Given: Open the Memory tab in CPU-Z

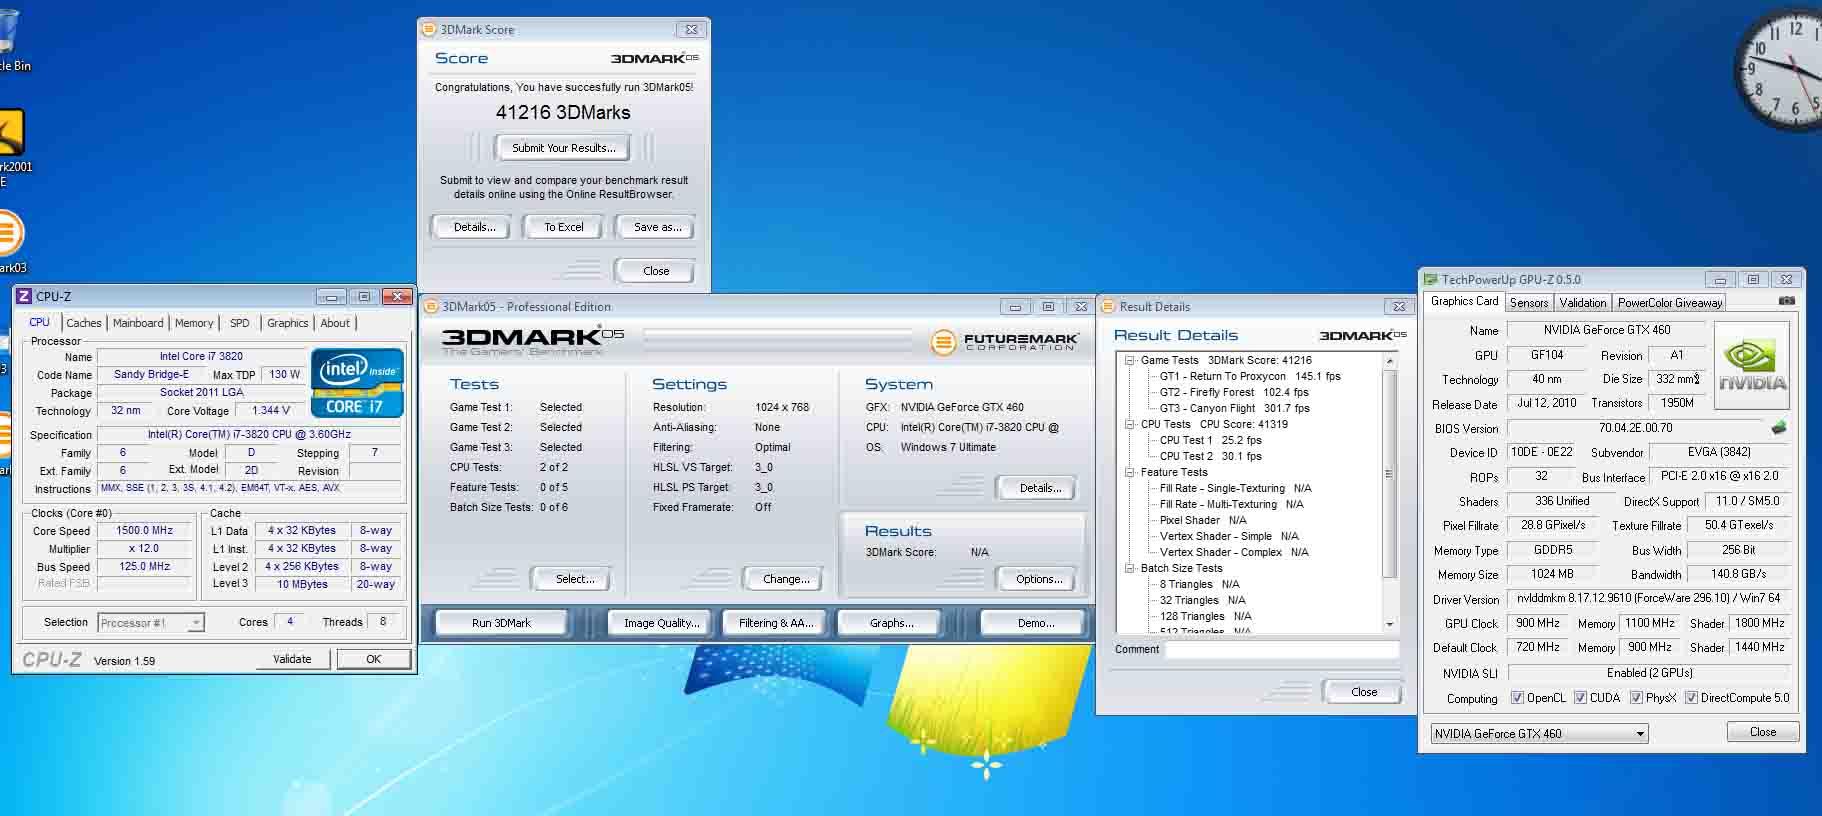Looking at the screenshot, I should click(x=194, y=323).
